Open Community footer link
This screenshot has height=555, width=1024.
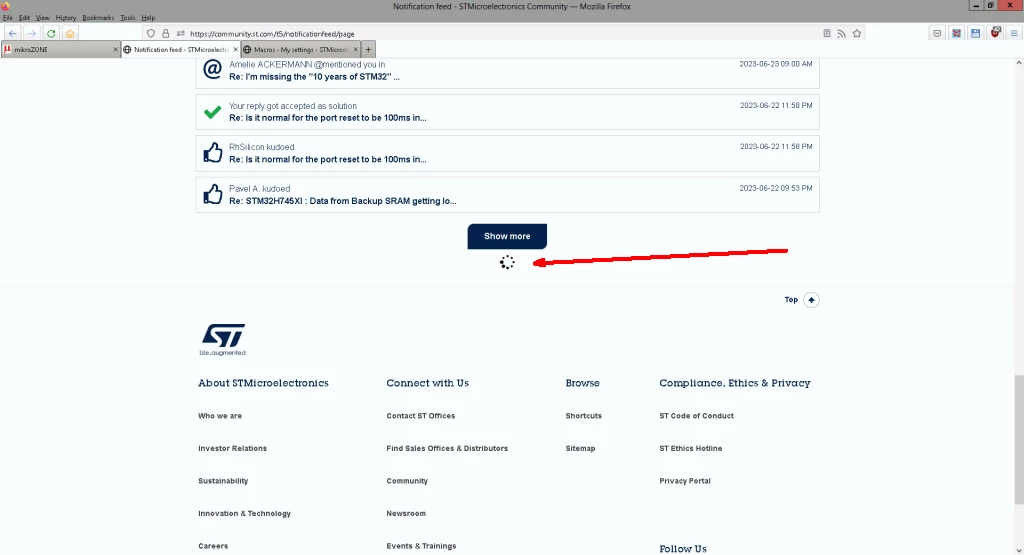click(x=407, y=481)
